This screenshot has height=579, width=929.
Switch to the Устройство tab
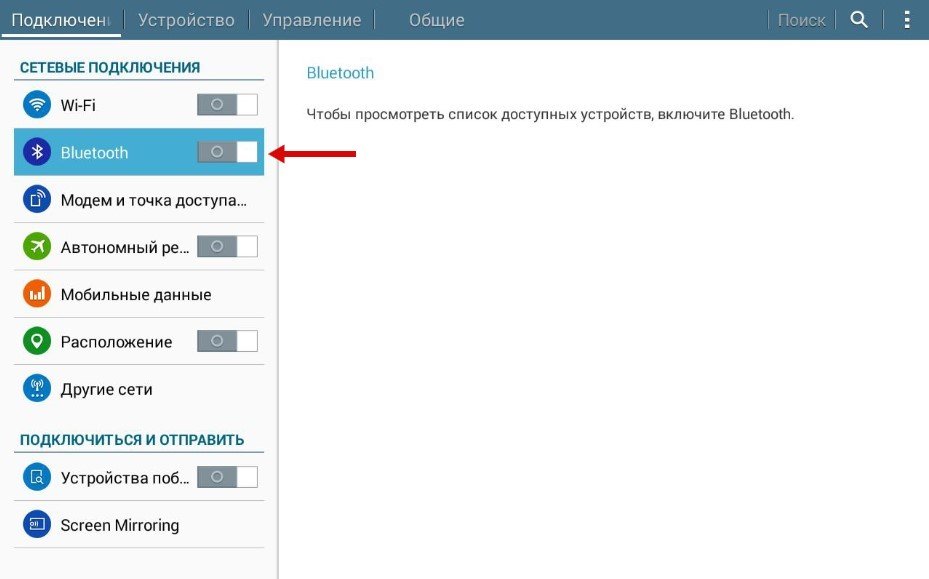point(186,20)
